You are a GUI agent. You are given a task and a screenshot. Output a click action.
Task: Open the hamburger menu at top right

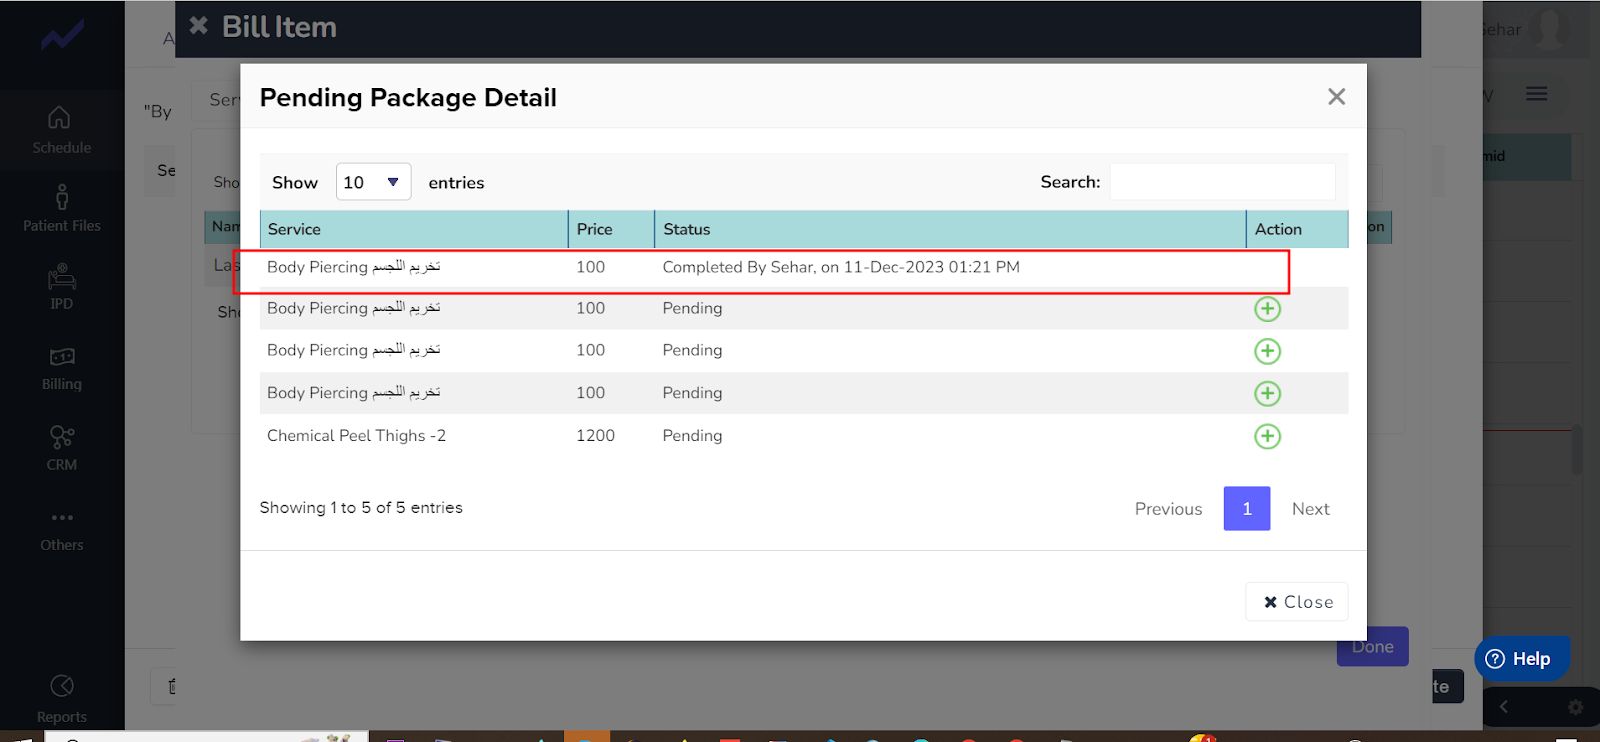[1537, 94]
